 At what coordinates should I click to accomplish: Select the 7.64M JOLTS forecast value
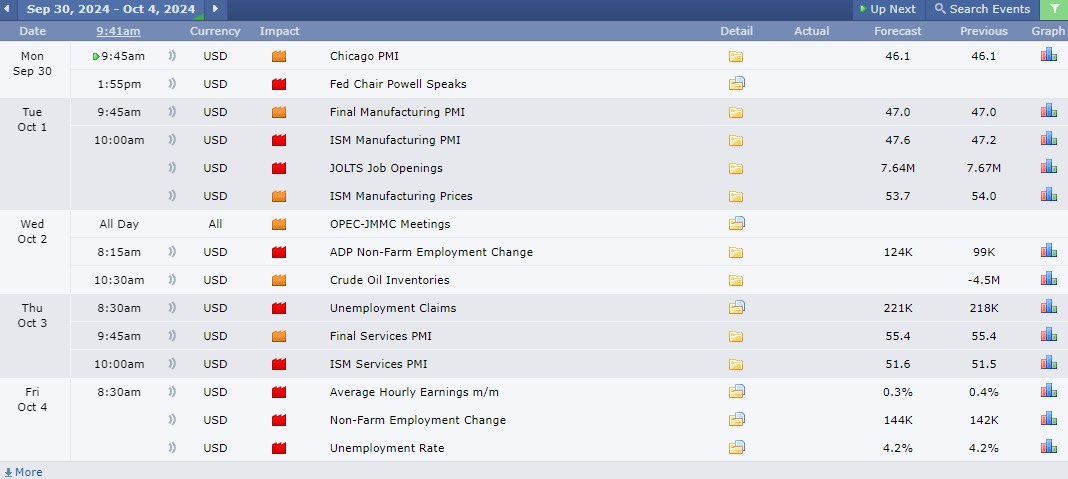pyautogui.click(x=898, y=168)
